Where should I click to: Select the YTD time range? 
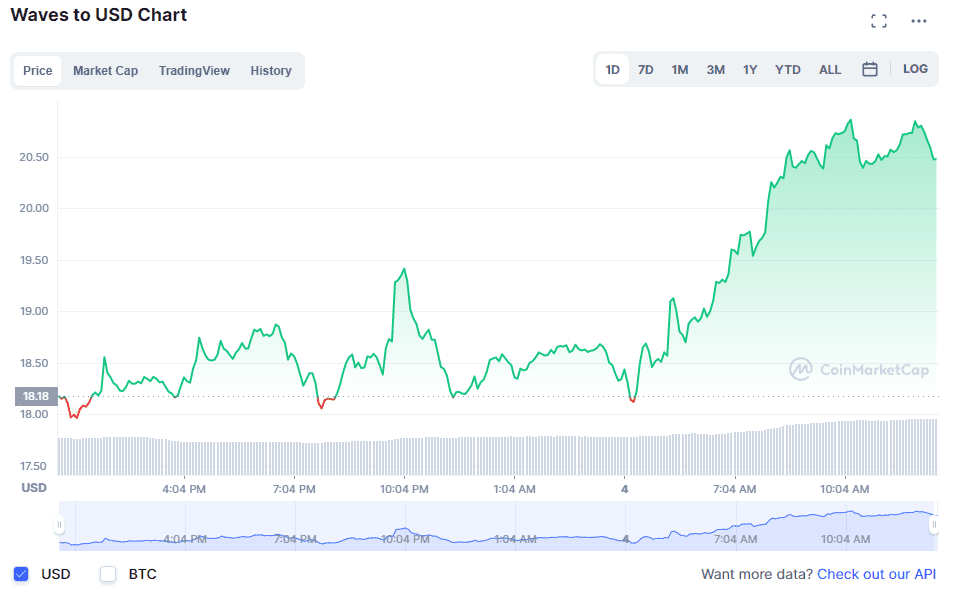point(787,69)
